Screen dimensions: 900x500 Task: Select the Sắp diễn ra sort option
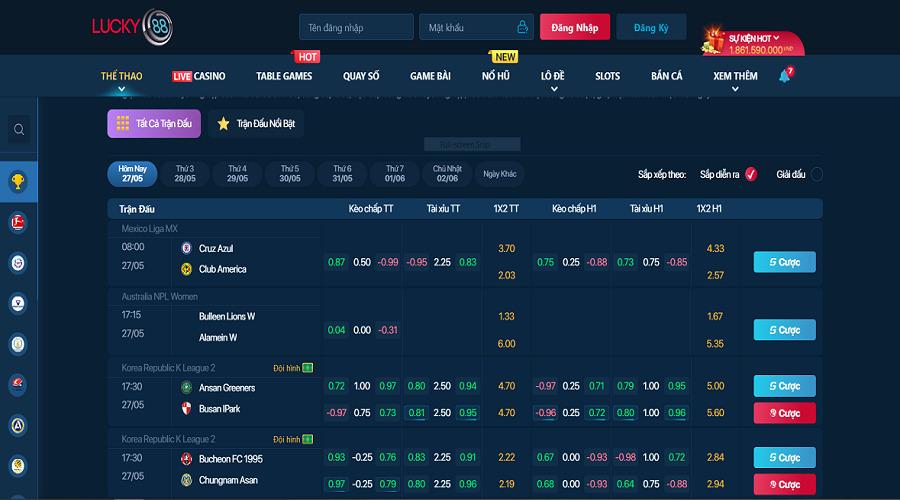point(751,174)
